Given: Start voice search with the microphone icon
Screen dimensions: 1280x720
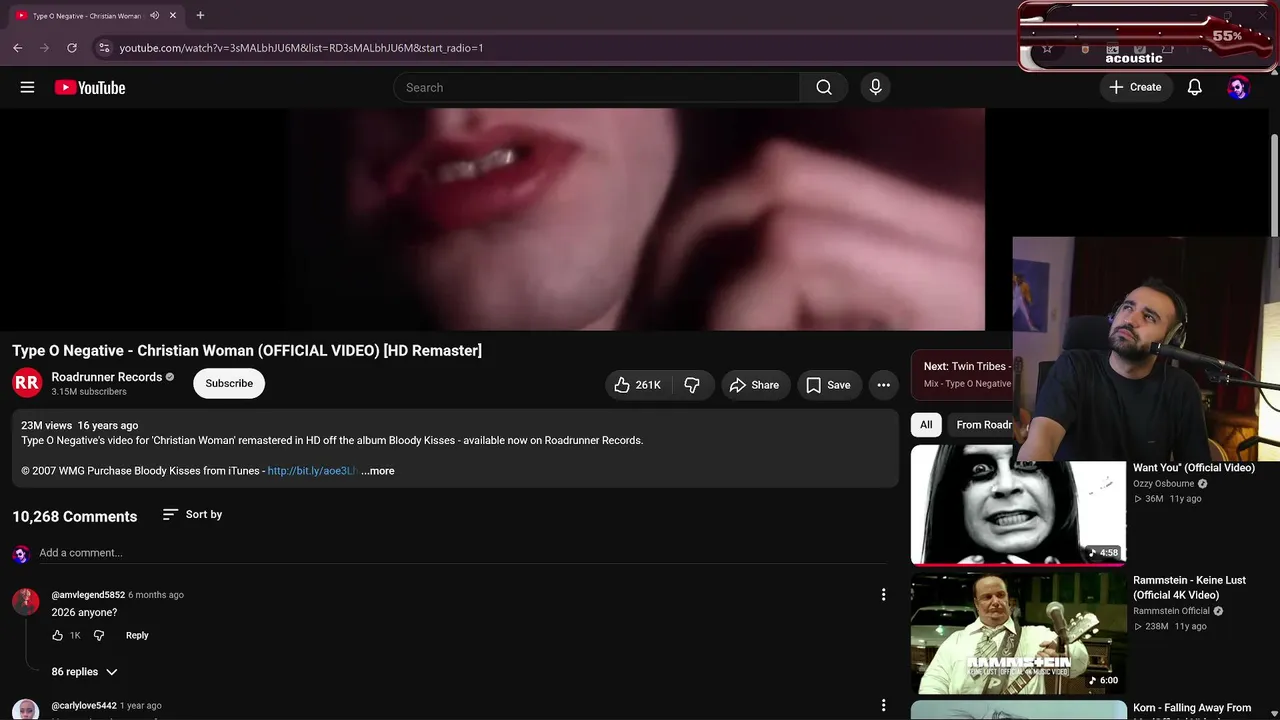Looking at the screenshot, I should coord(875,87).
